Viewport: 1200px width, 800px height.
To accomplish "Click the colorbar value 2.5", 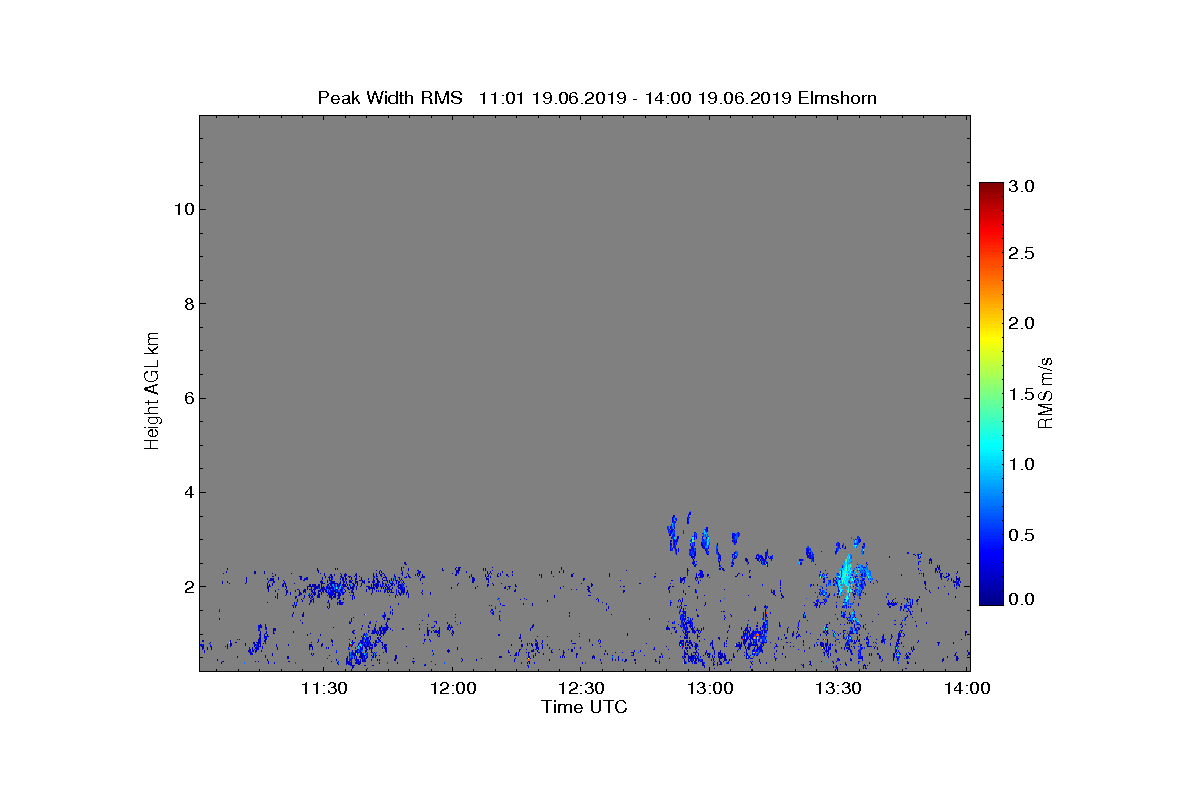I will pyautogui.click(x=1021, y=254).
